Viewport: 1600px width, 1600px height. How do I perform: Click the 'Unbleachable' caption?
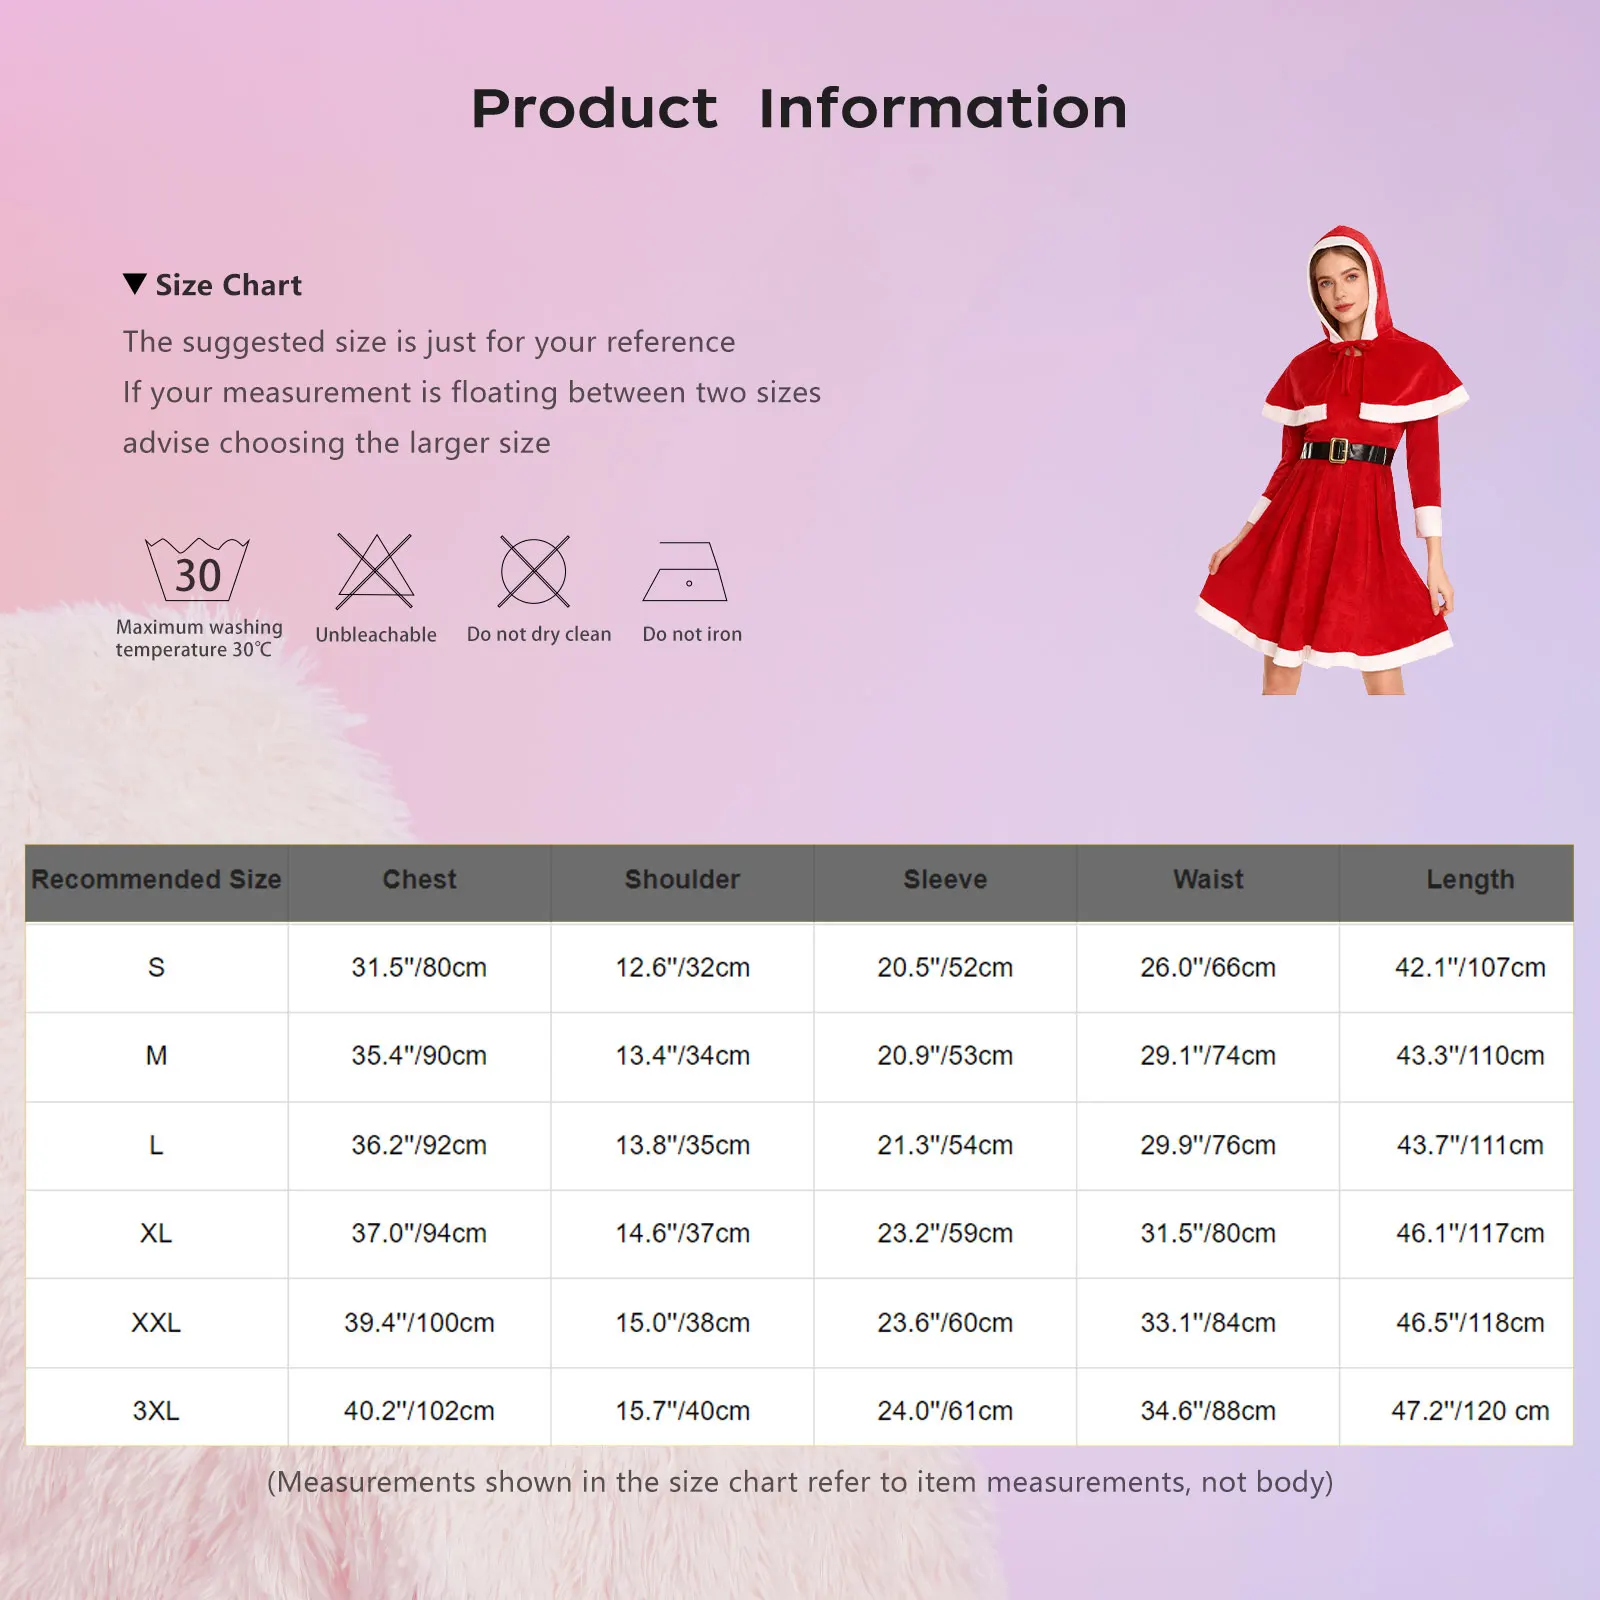click(x=376, y=635)
